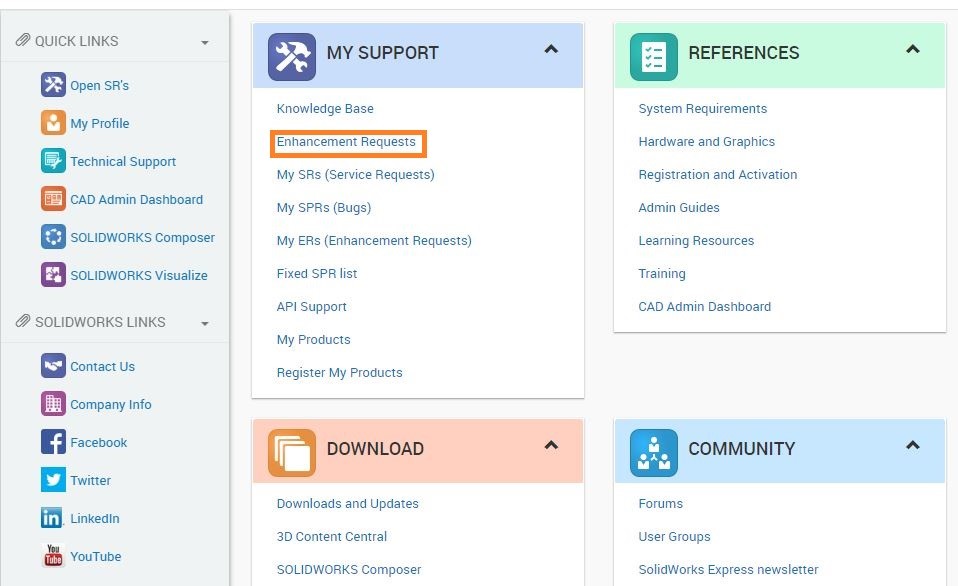Collapse the SolidWorks Links section arrow
Screen dimensions: 958x586
click(205, 324)
